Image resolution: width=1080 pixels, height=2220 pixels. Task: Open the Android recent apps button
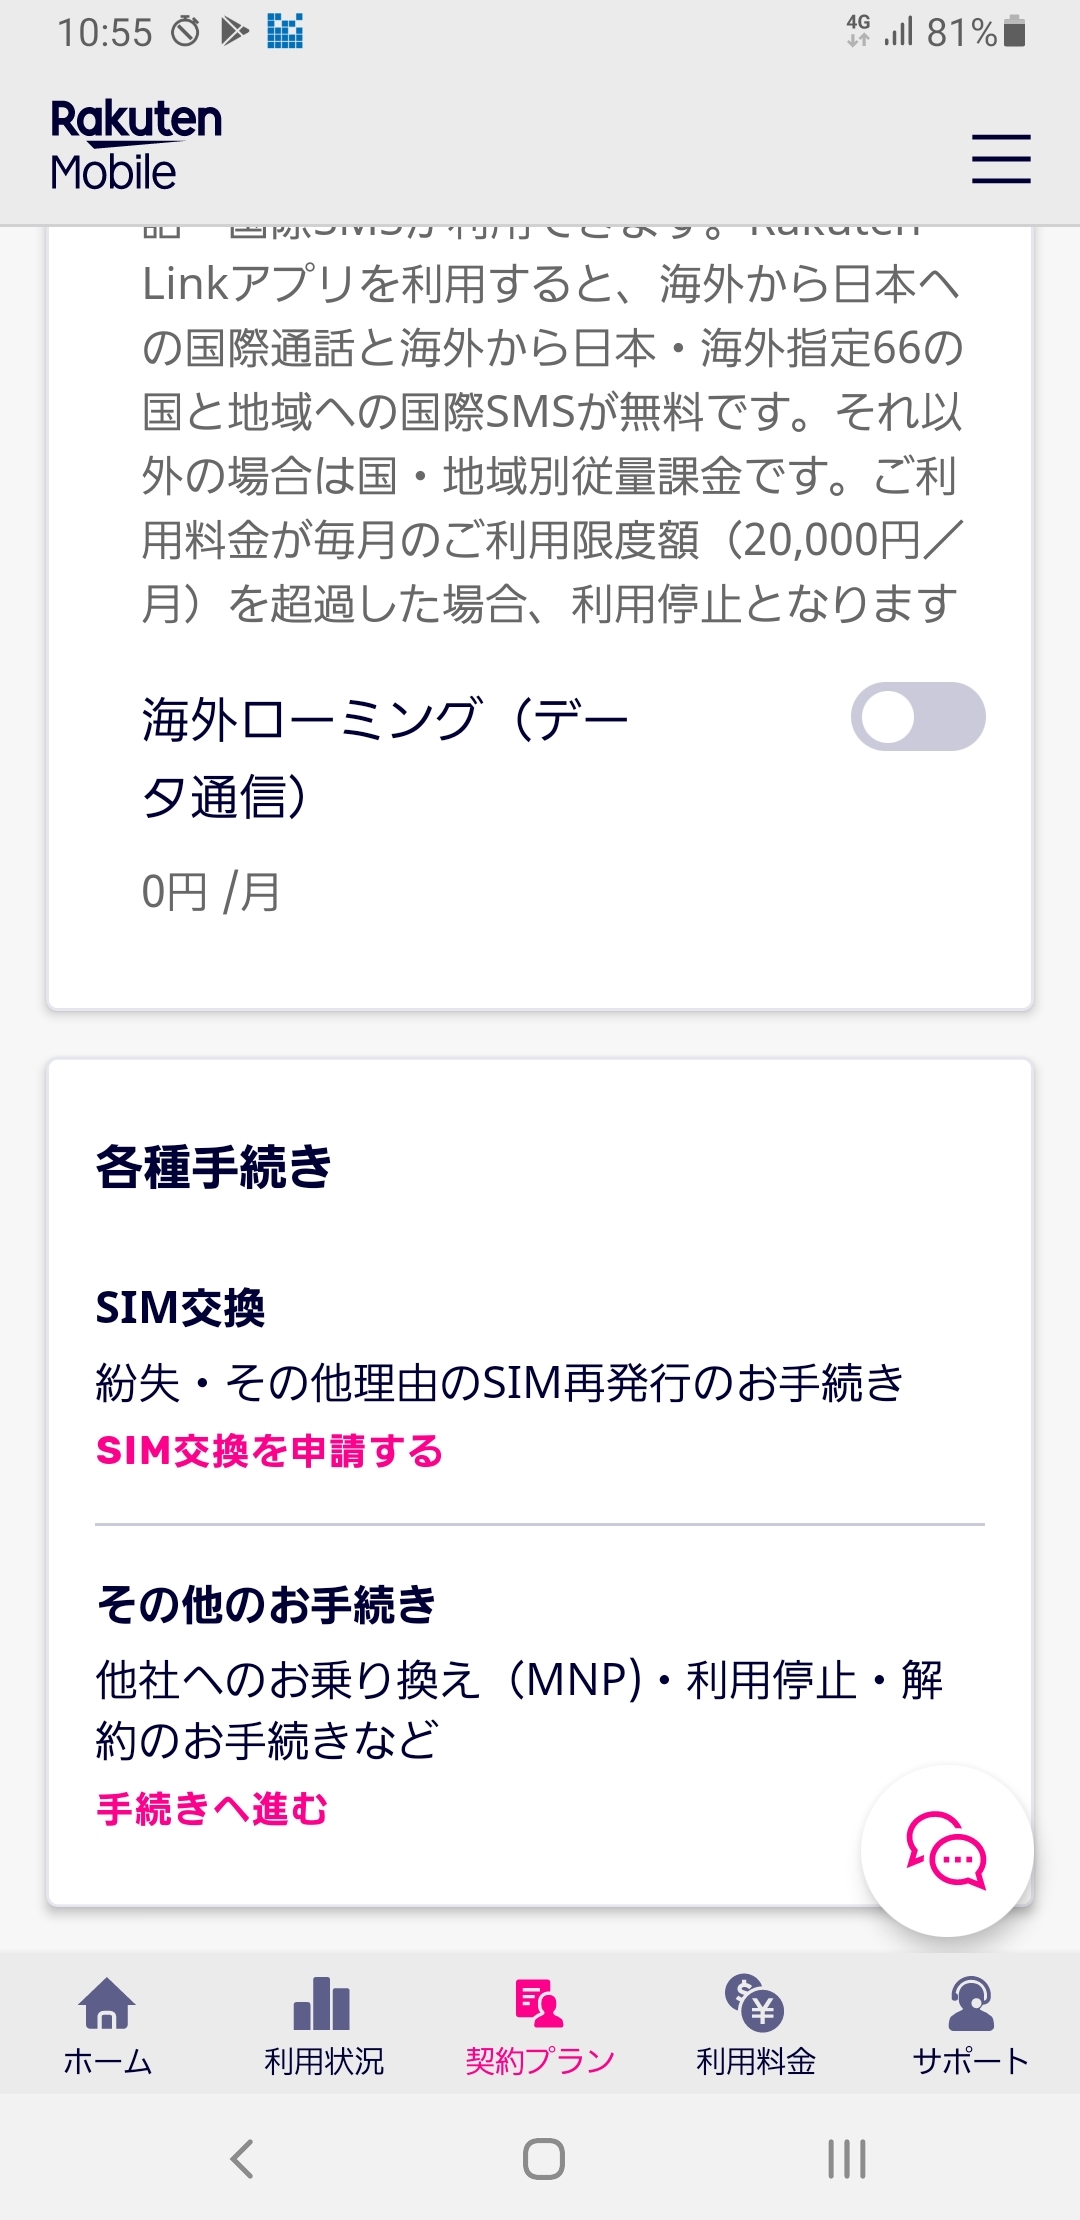tap(846, 2158)
